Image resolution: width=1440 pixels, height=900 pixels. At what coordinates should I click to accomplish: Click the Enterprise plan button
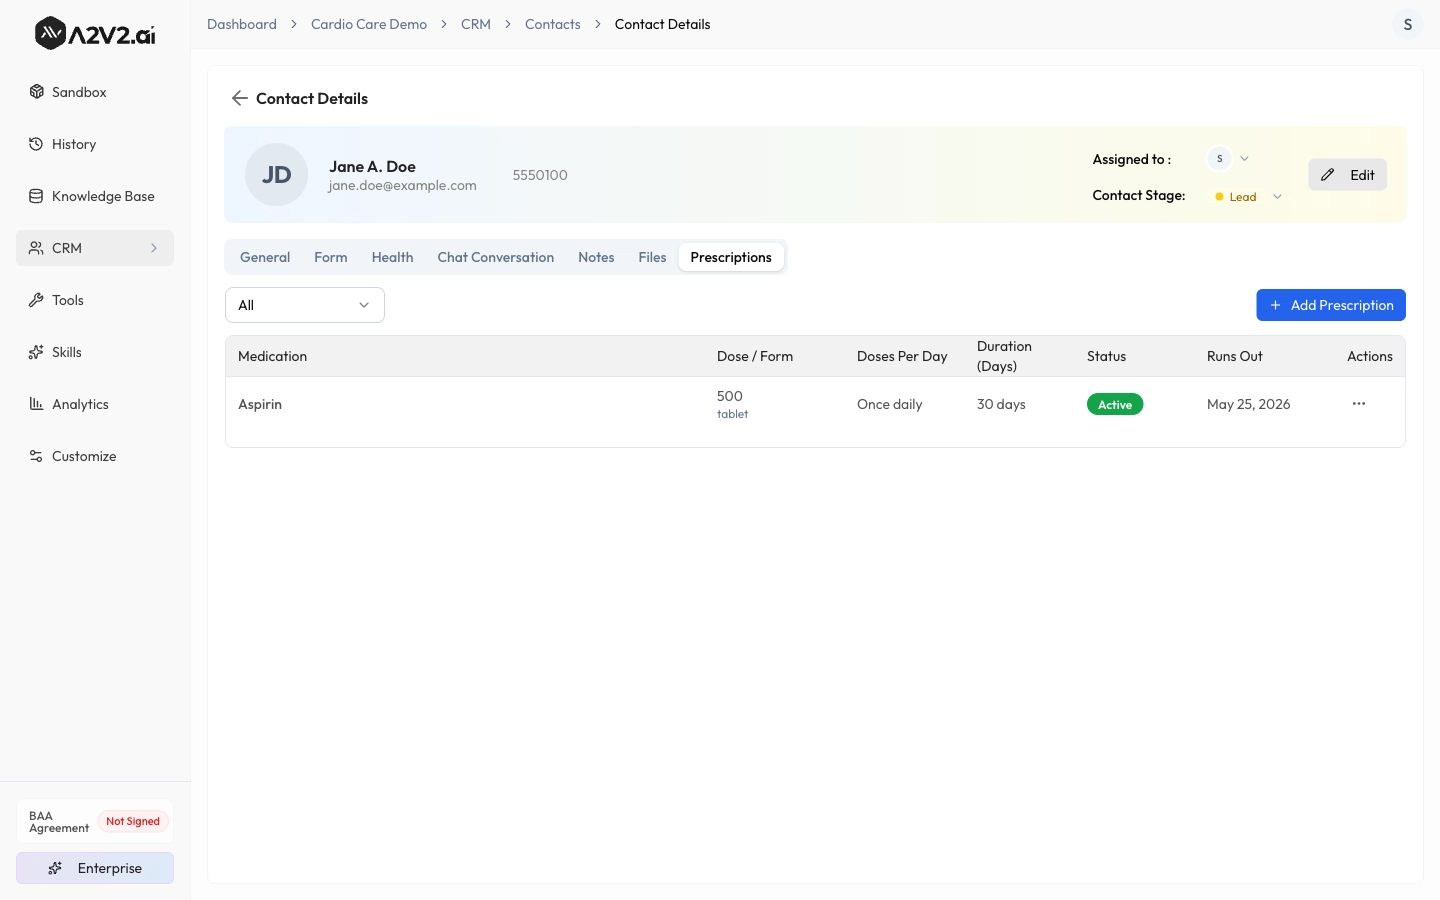pos(95,868)
